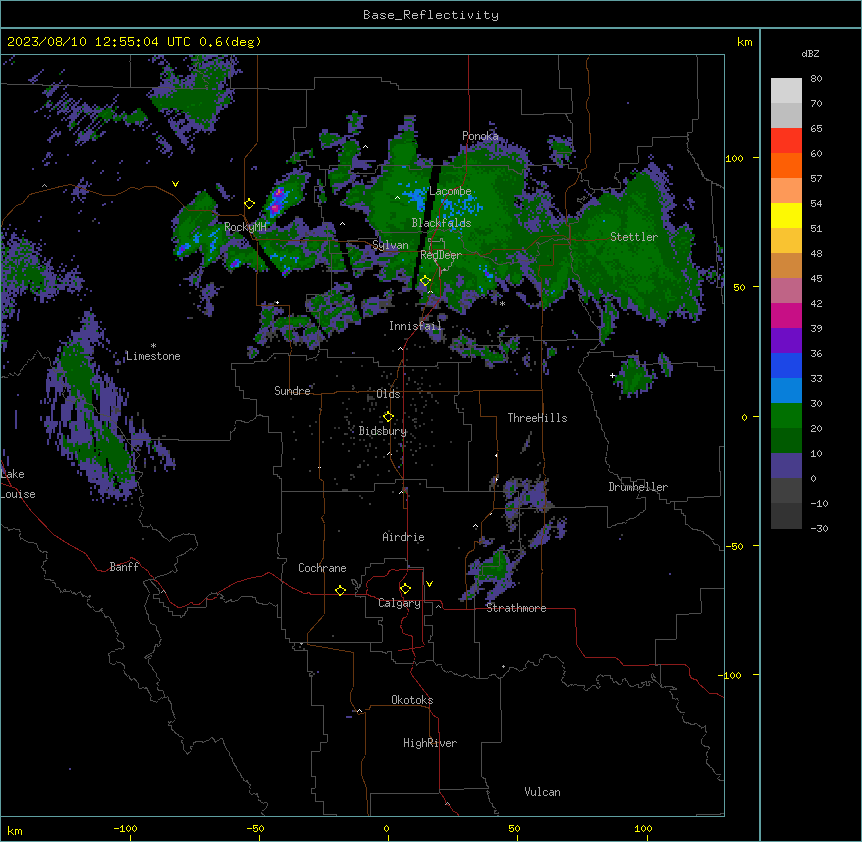Click the Limestone label
This screenshot has height=842, width=862.
[153, 356]
